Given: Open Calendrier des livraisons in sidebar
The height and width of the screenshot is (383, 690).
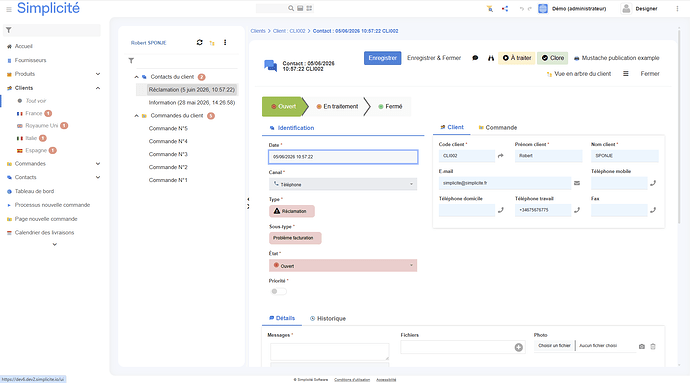Looking at the screenshot, I should 44,232.
